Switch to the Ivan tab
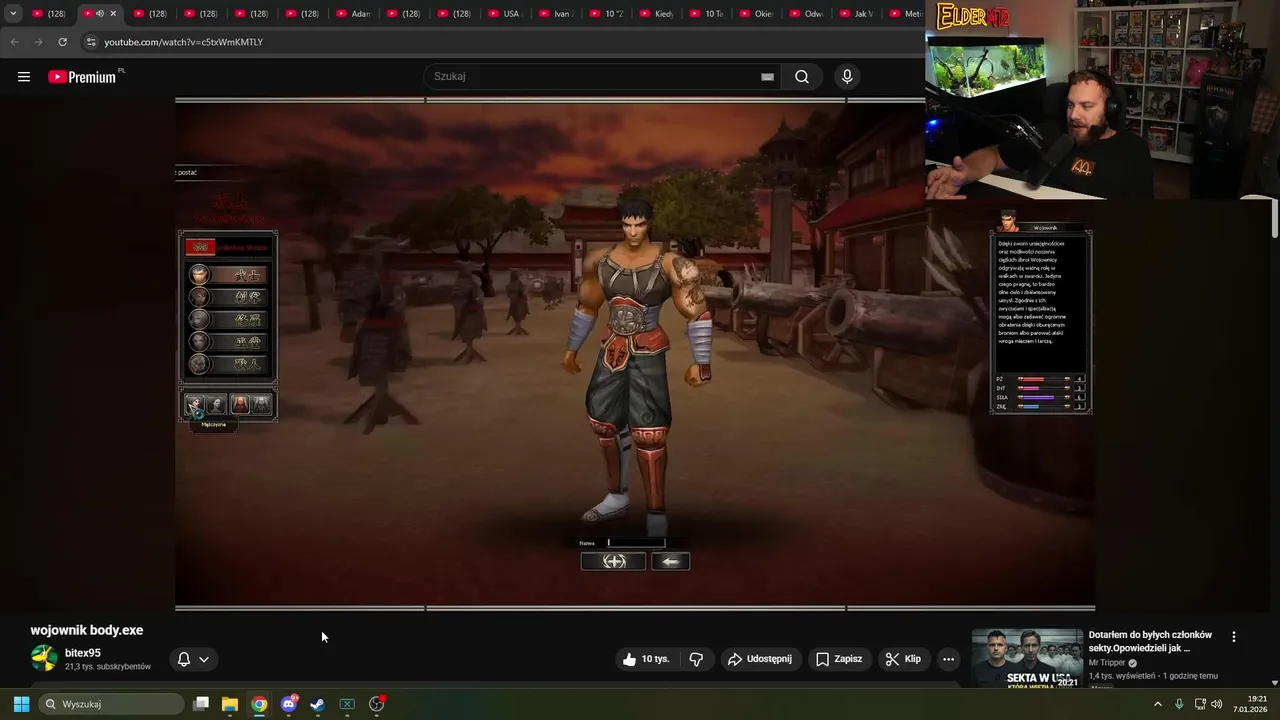The height and width of the screenshot is (720, 1280). coord(557,14)
